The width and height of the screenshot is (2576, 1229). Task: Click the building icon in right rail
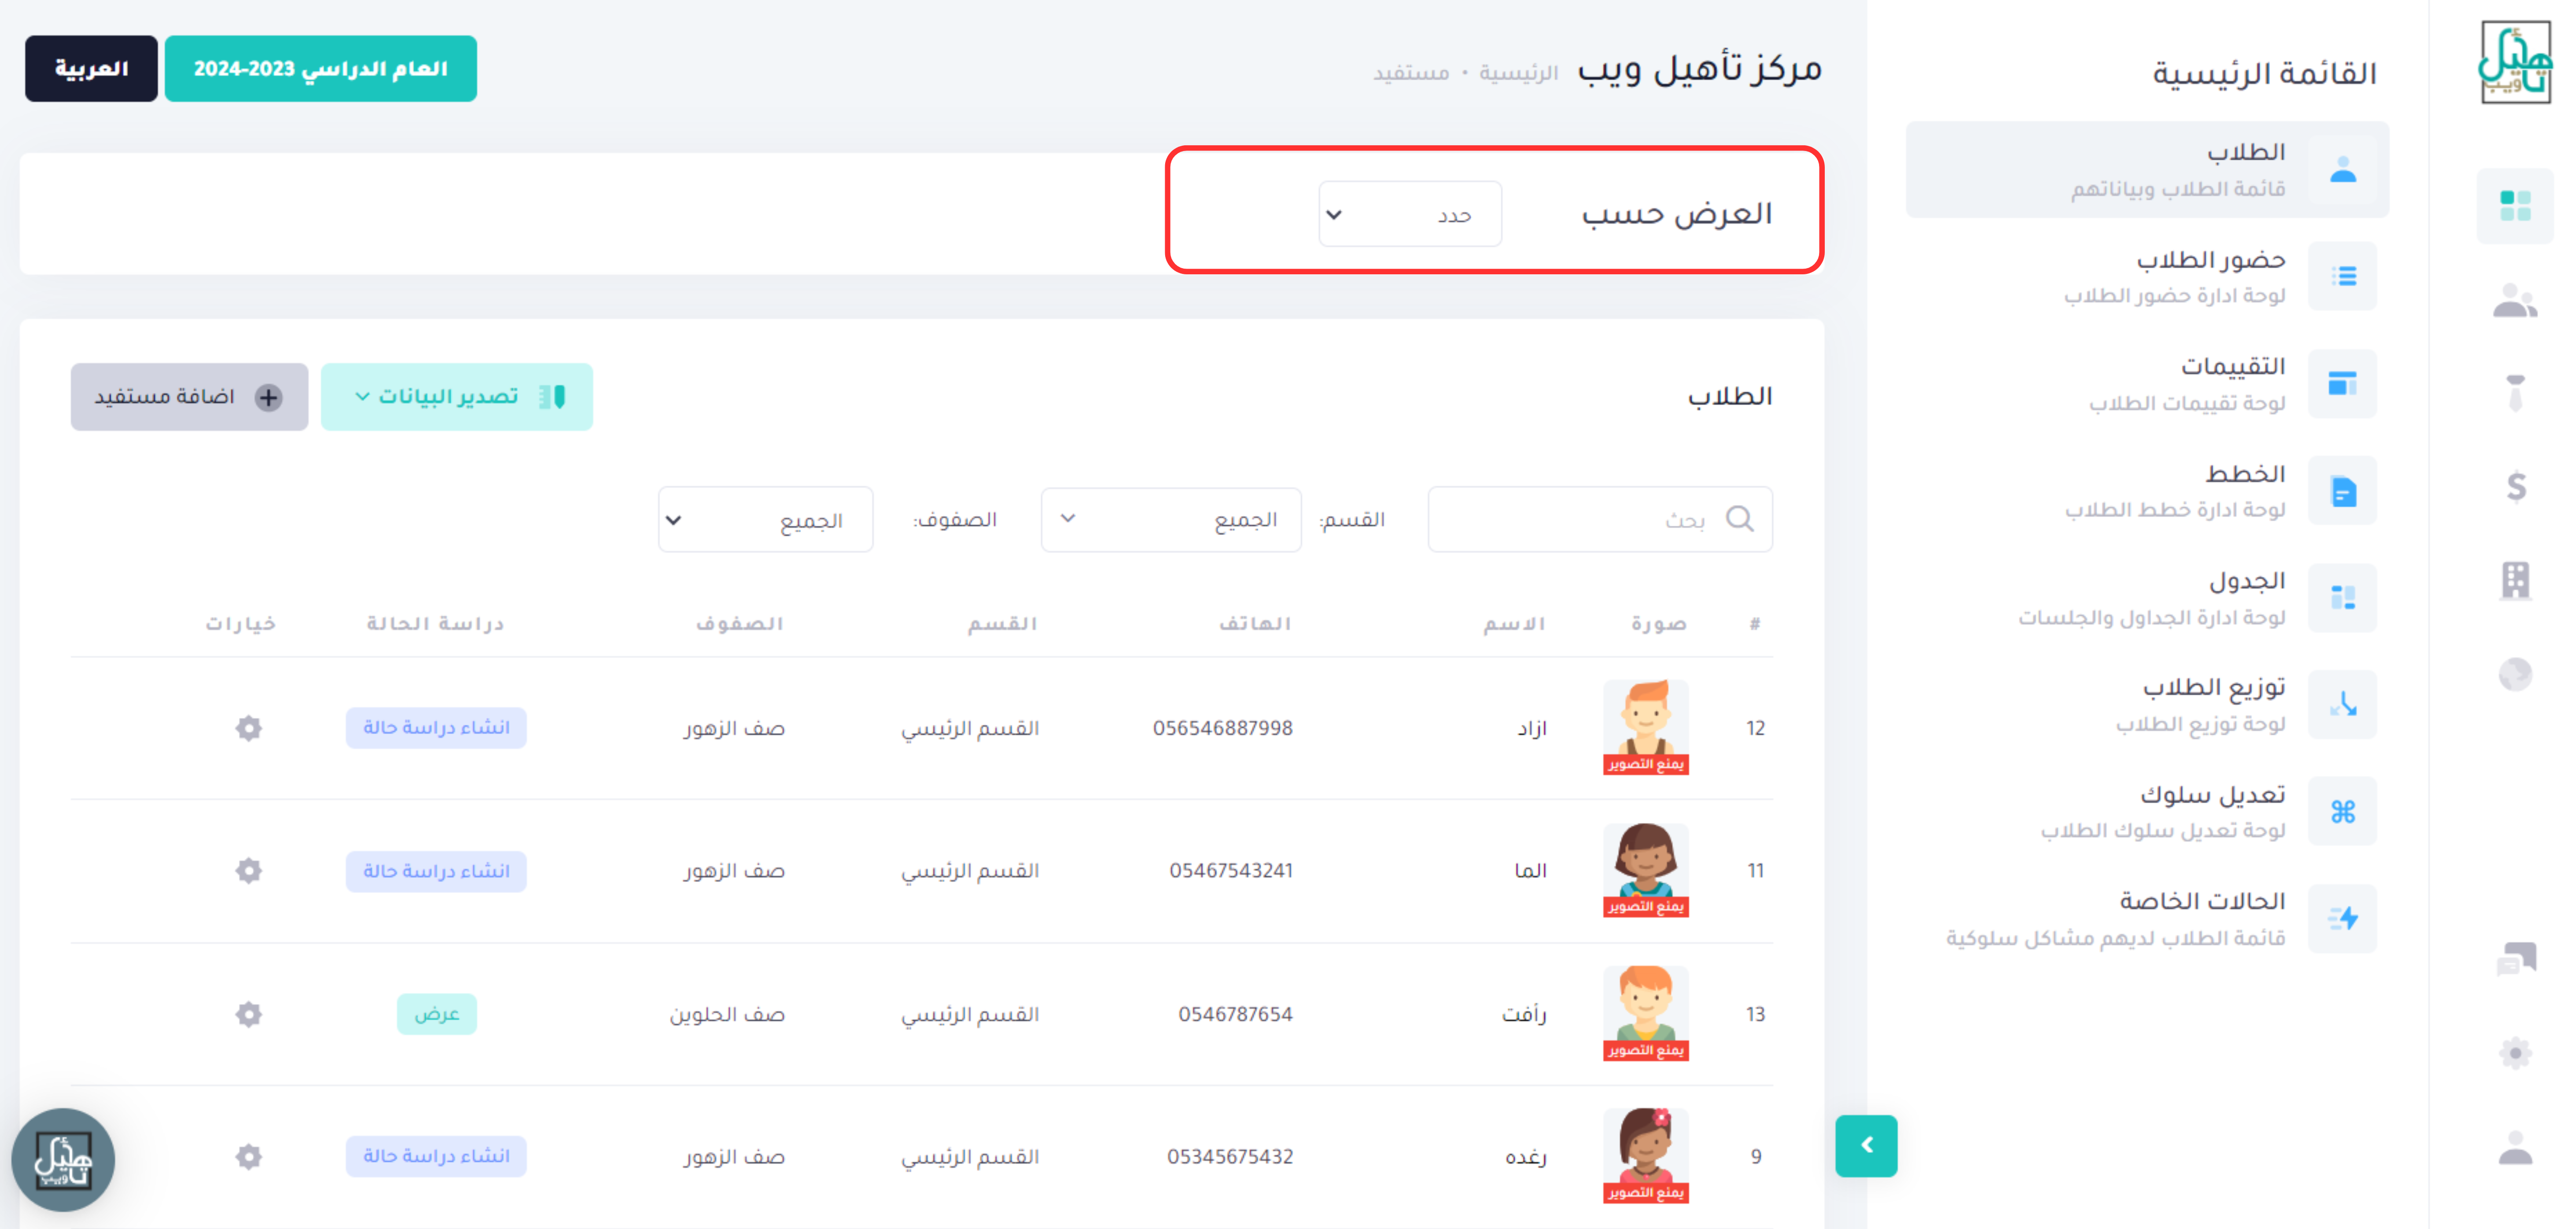[x=2515, y=580]
